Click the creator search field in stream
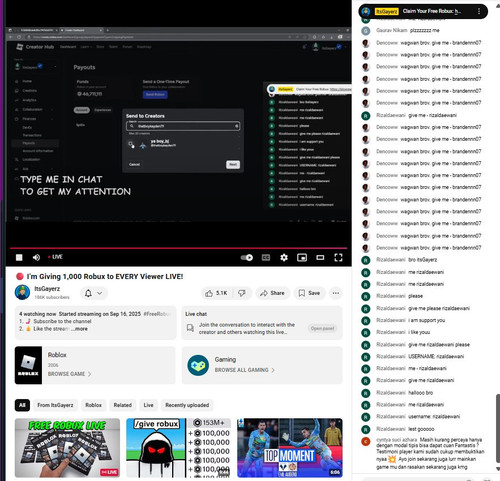500x481 pixels. (183, 126)
